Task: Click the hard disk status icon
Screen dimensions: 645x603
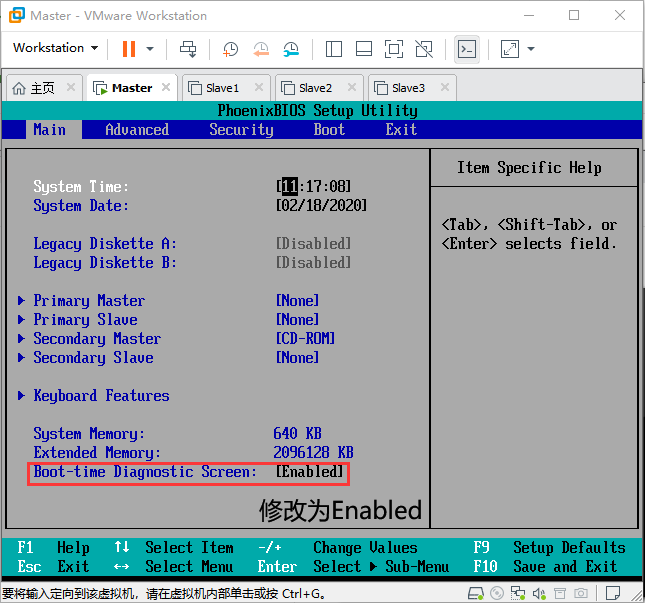Action: tap(476, 593)
